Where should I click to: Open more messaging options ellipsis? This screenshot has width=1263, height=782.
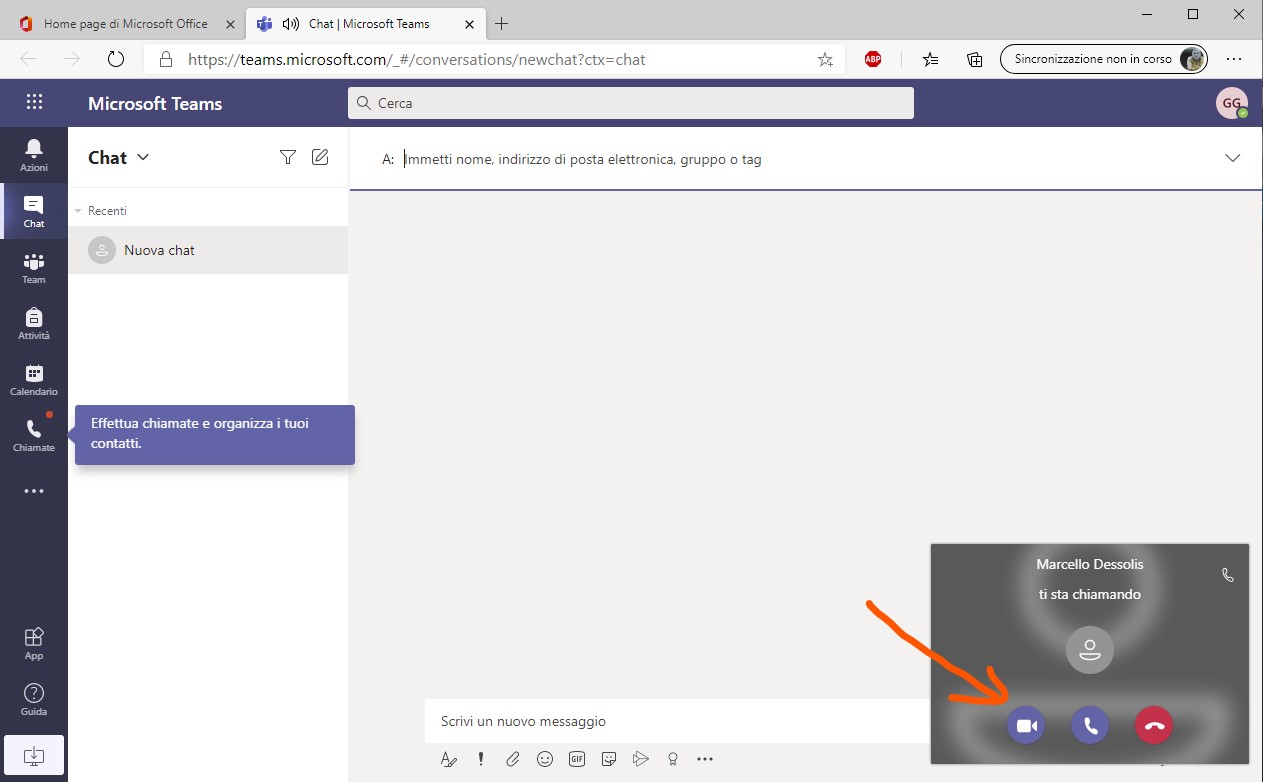click(x=705, y=759)
